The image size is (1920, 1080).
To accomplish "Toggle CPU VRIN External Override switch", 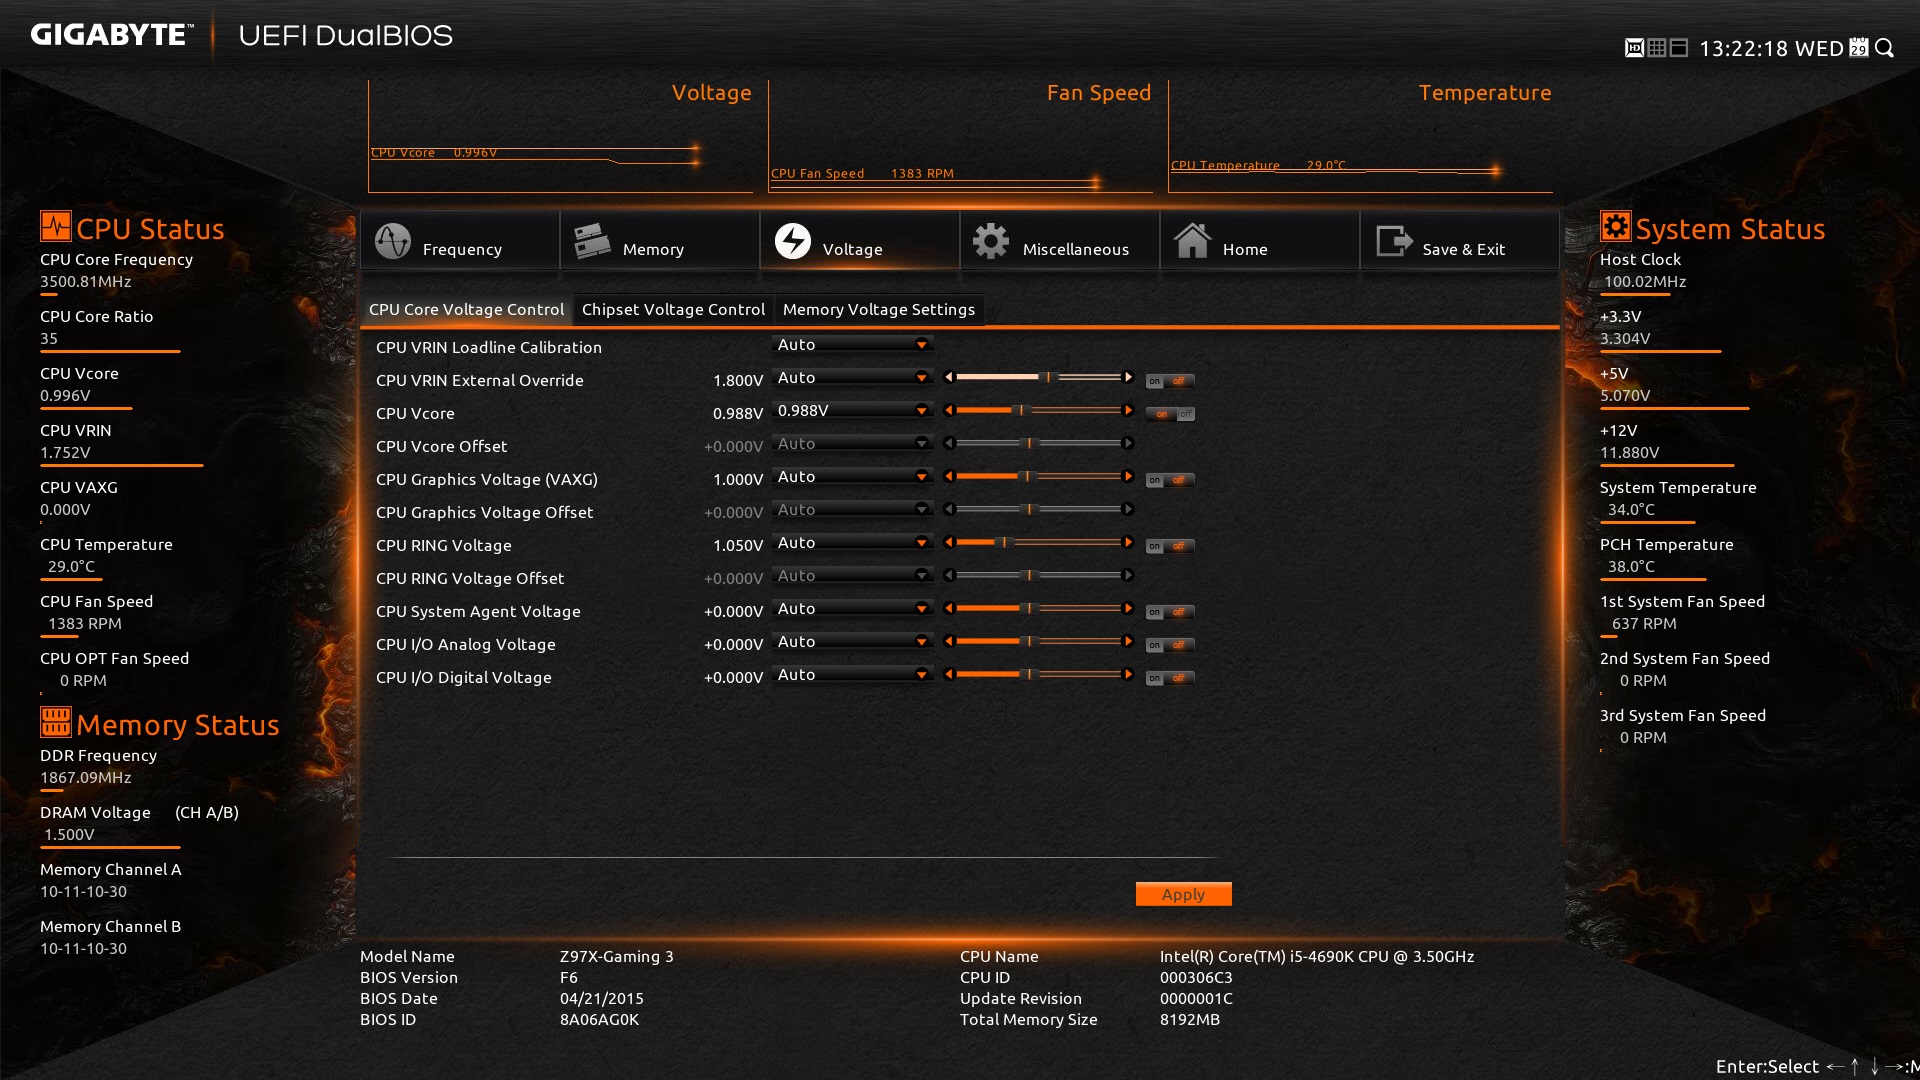I will pyautogui.click(x=1171, y=381).
